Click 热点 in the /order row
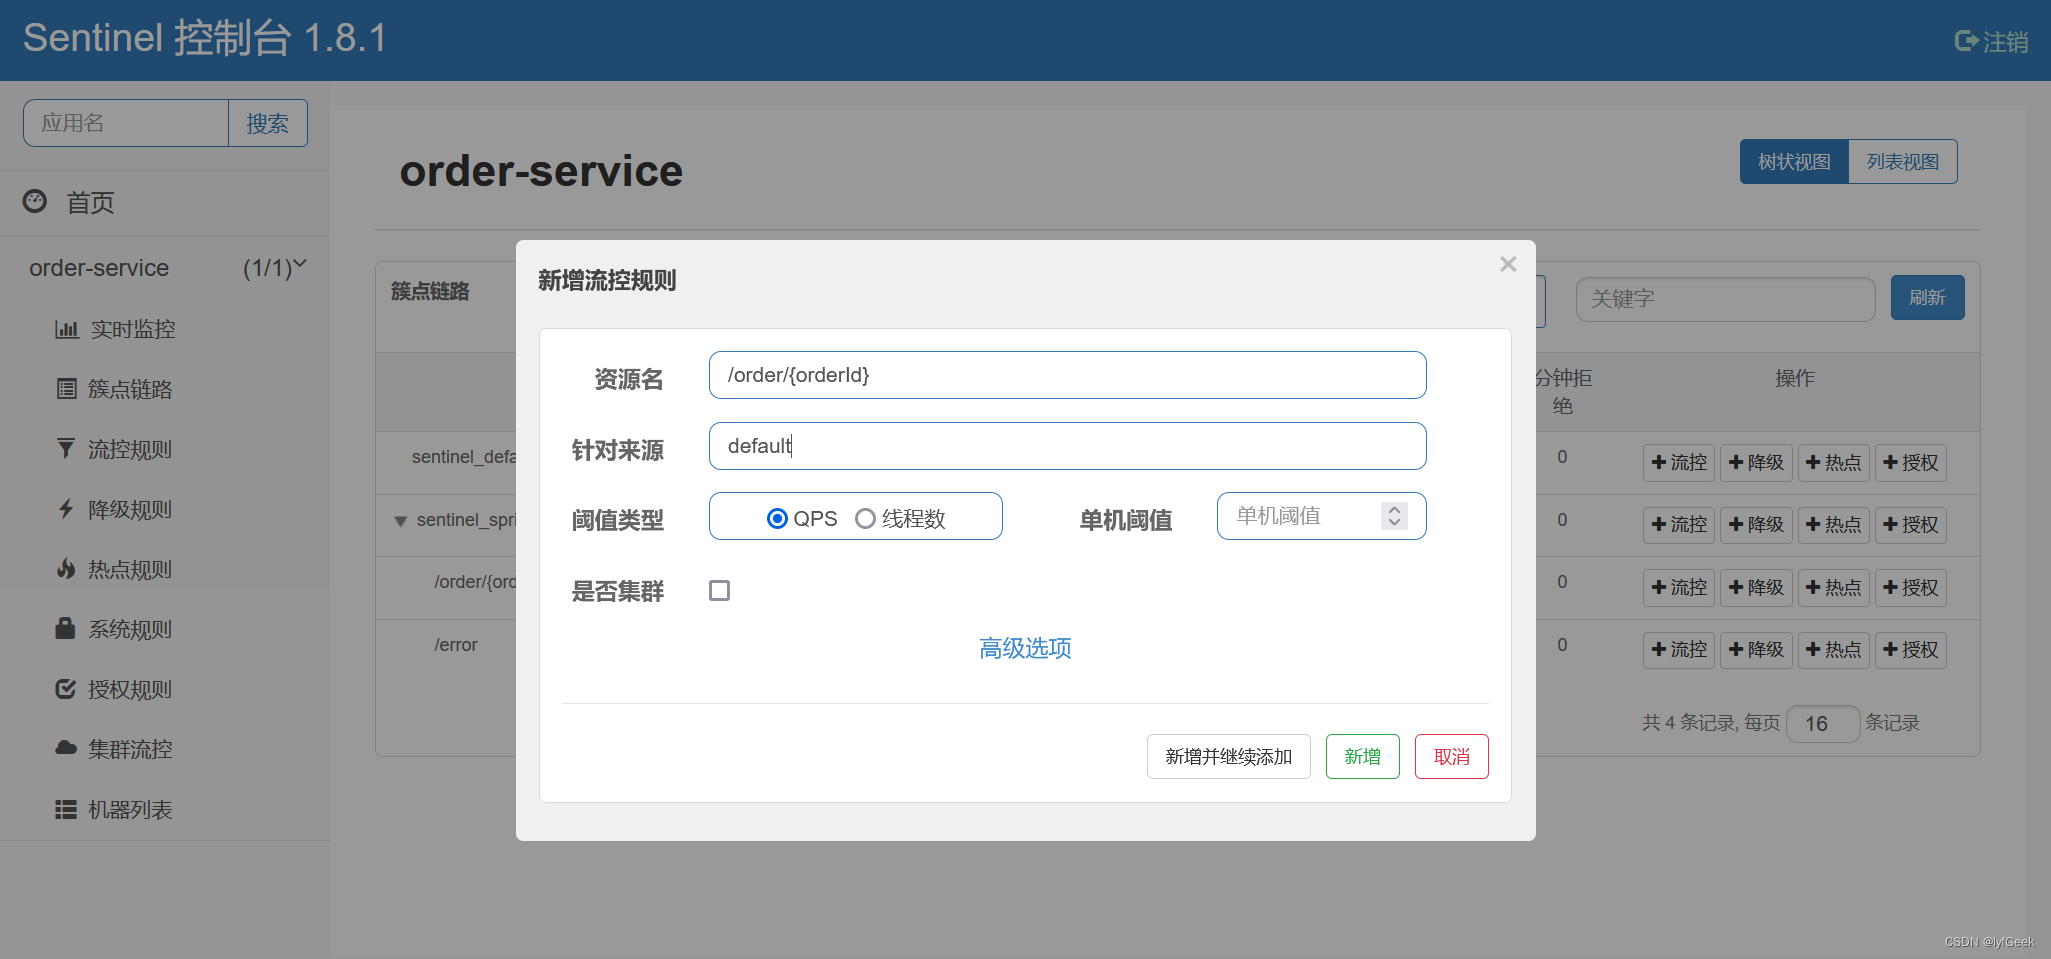 [x=1833, y=587]
